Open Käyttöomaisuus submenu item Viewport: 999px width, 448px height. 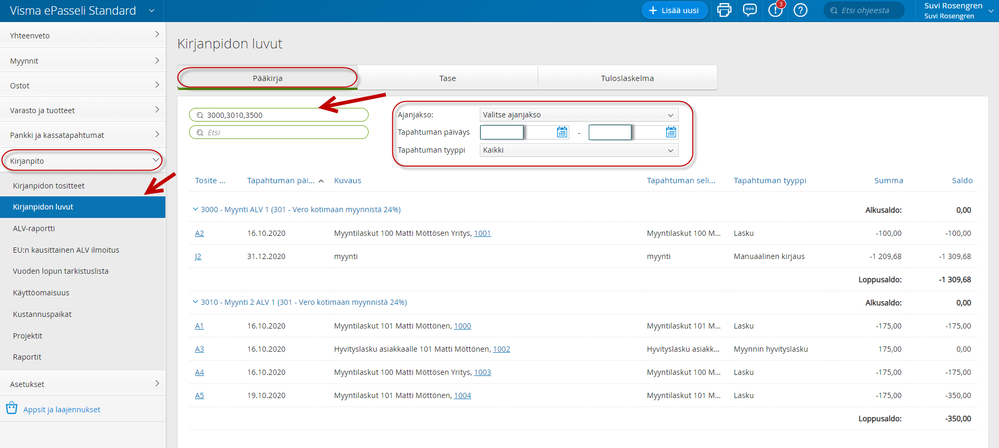tap(83, 293)
